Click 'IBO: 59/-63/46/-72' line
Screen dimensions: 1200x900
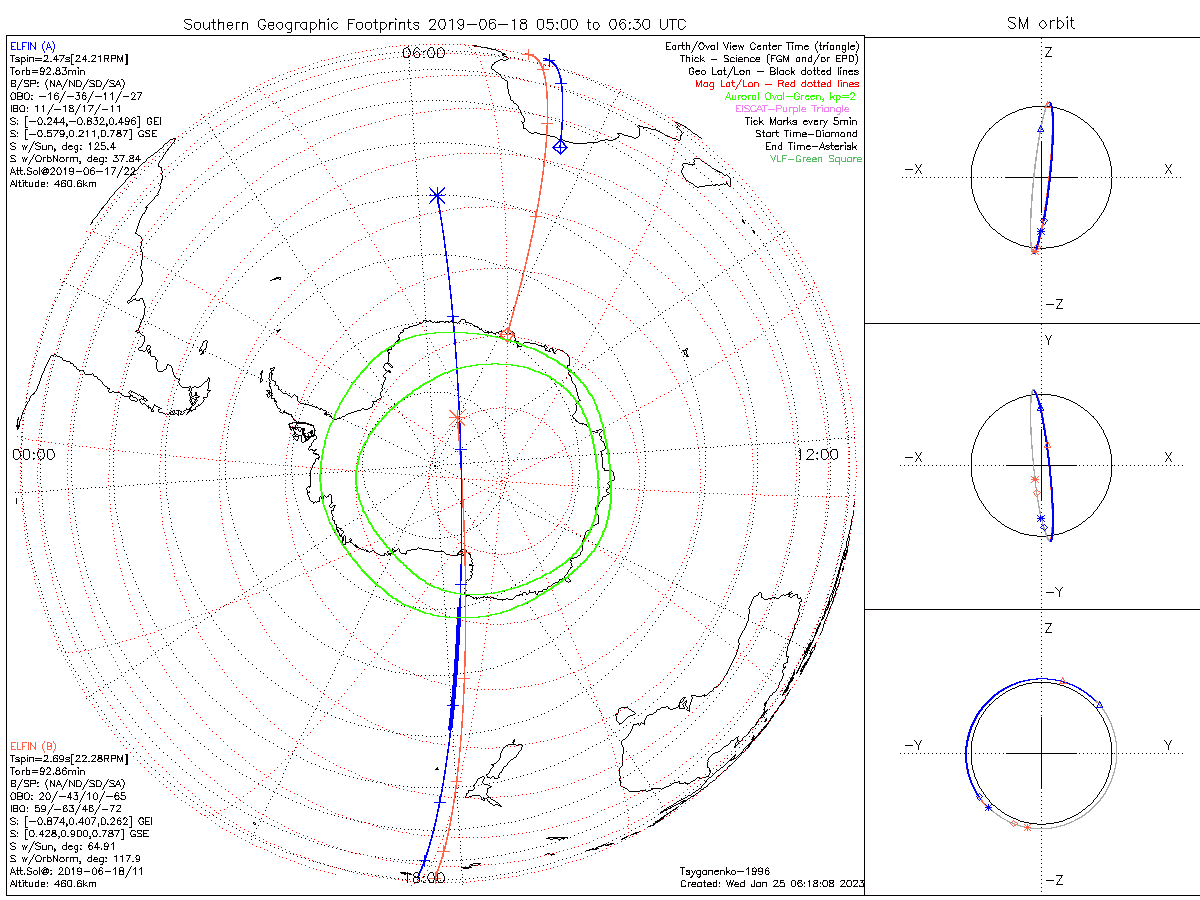(x=67, y=809)
